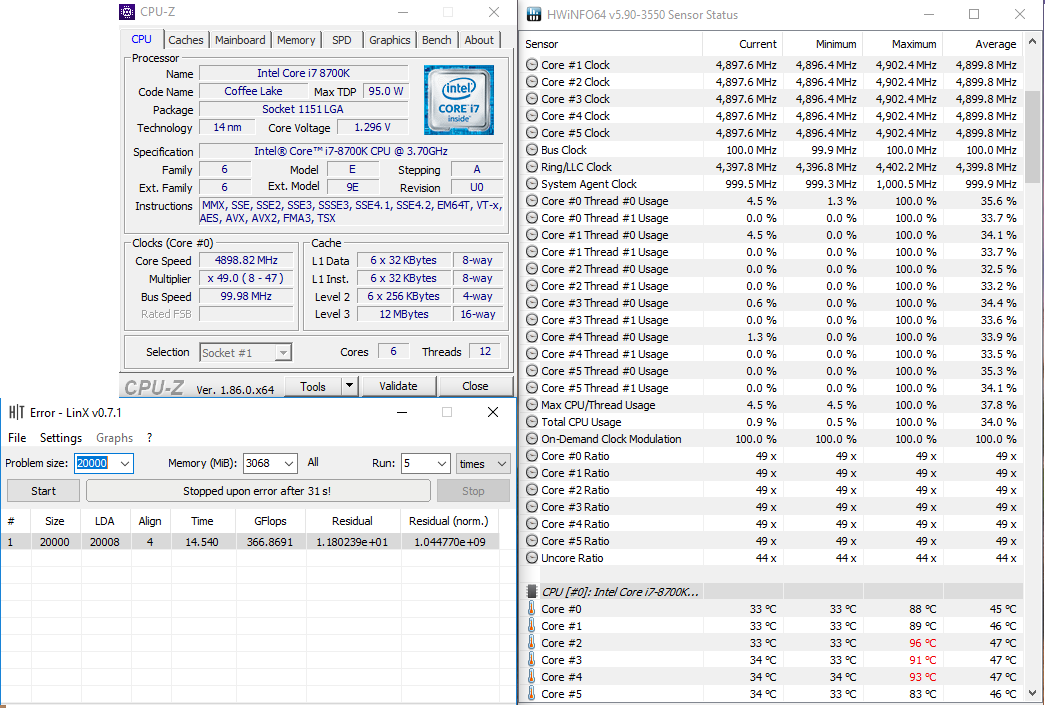
Task: Click Core #1 temperature thermometer icon
Action: 532,626
